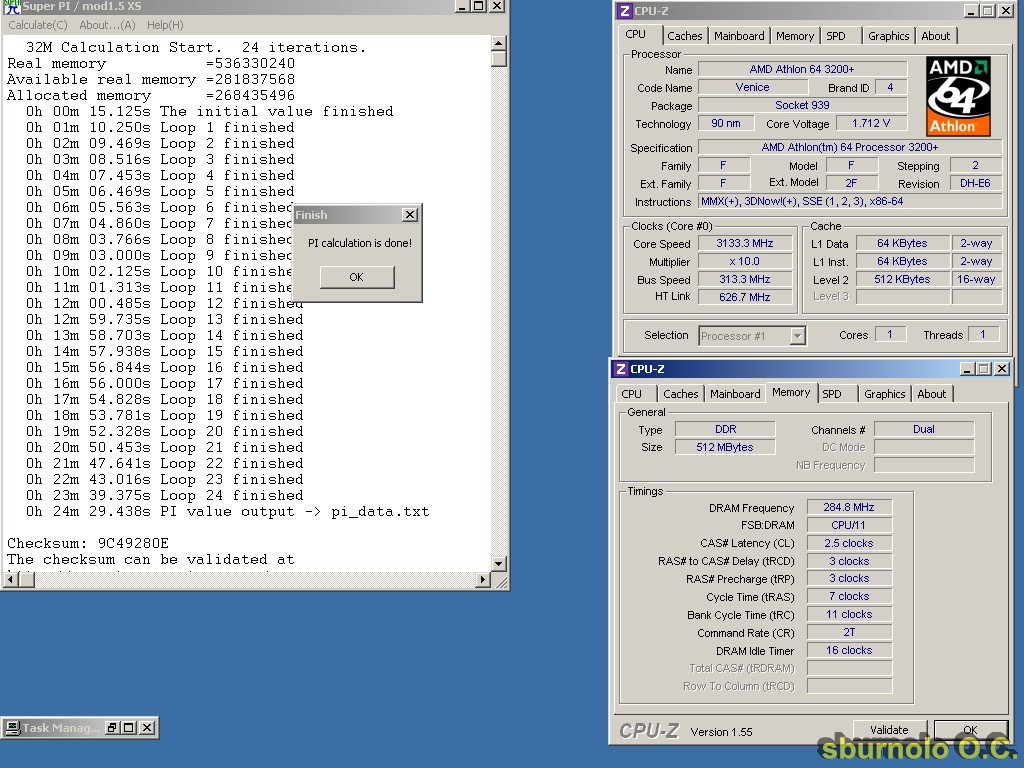Switch to Caches tab in upper CPU-Z window

pos(684,36)
